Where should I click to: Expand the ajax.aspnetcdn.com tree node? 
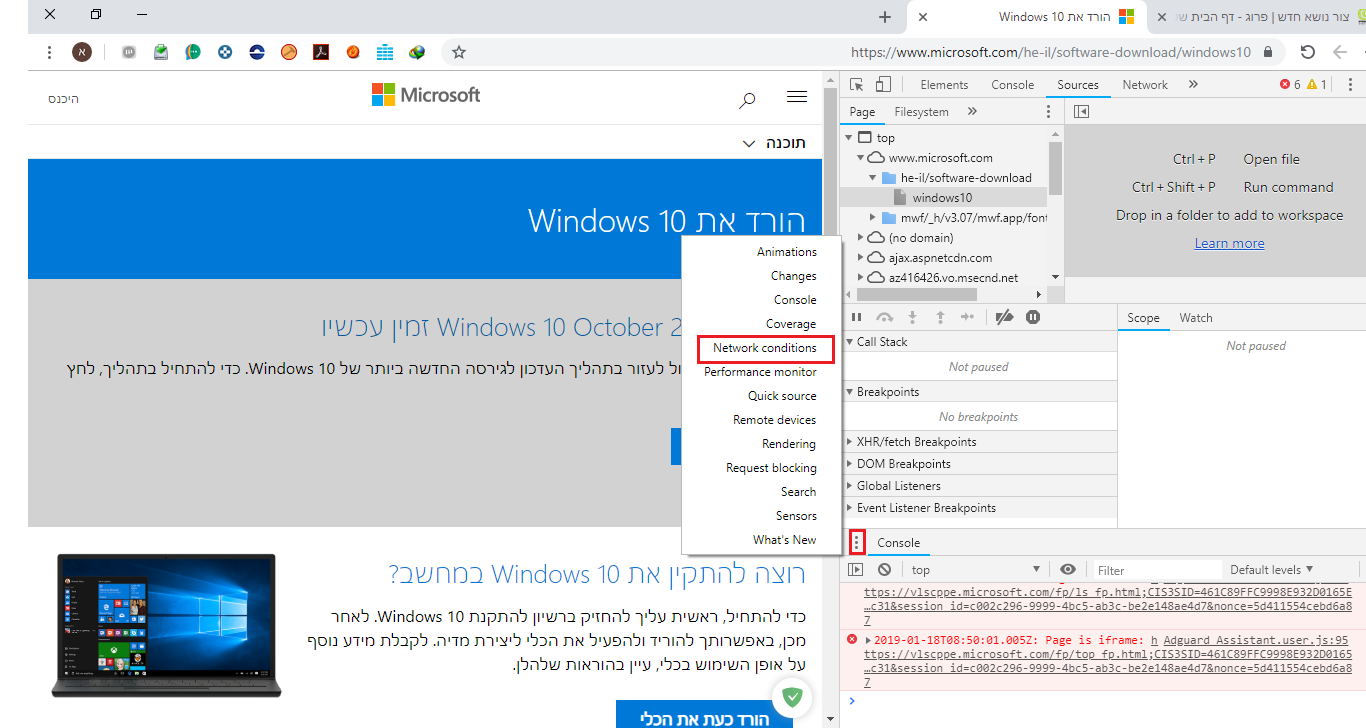[860, 258]
